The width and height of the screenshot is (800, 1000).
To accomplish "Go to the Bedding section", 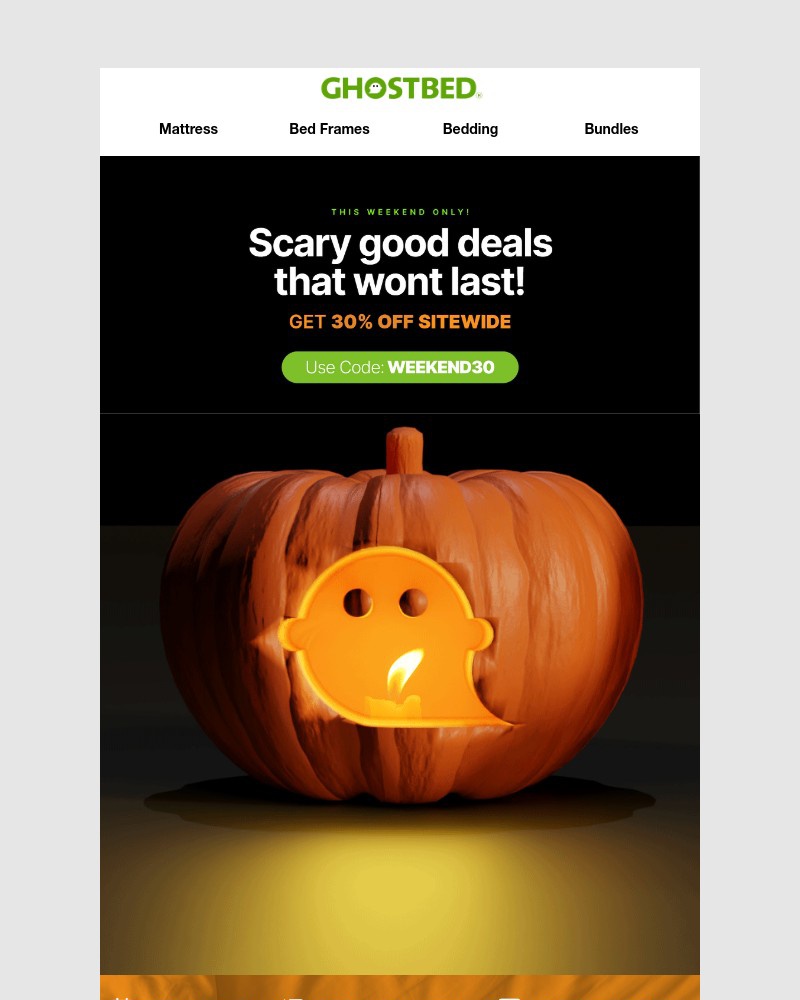I will pyautogui.click(x=470, y=129).
